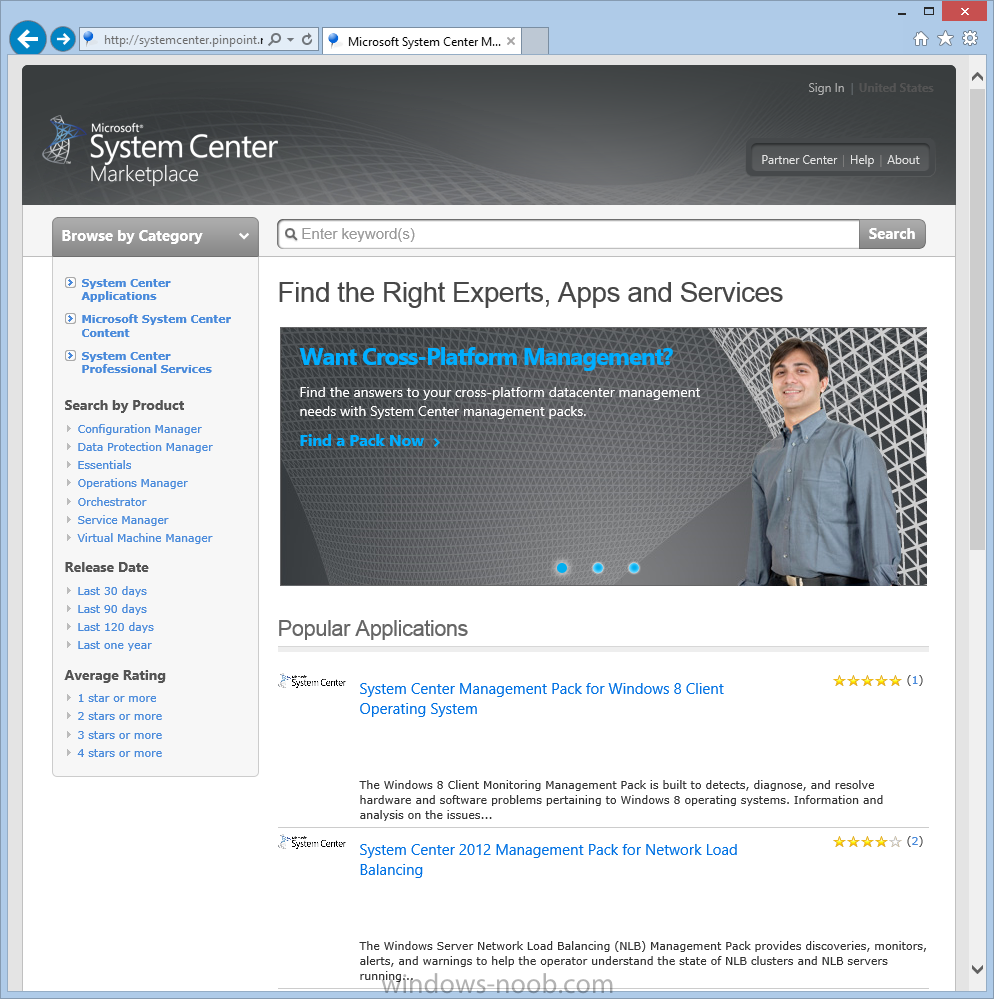Image resolution: width=994 pixels, height=999 pixels.
Task: Refresh the page using the reload icon
Action: 307,40
